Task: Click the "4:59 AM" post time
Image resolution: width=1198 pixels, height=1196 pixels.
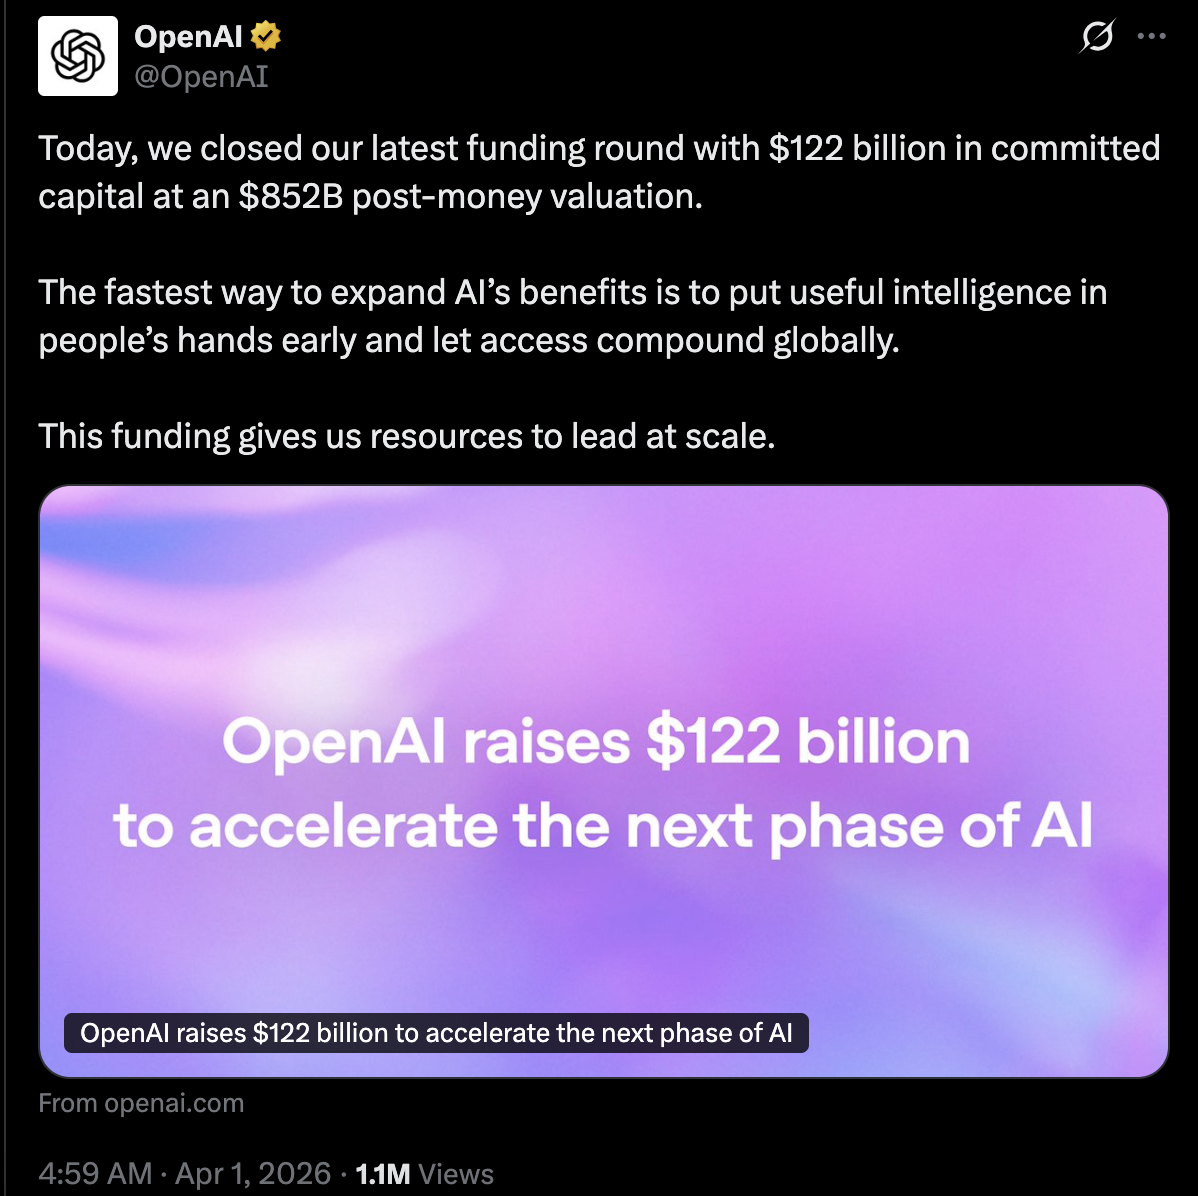Action: pos(95,1173)
